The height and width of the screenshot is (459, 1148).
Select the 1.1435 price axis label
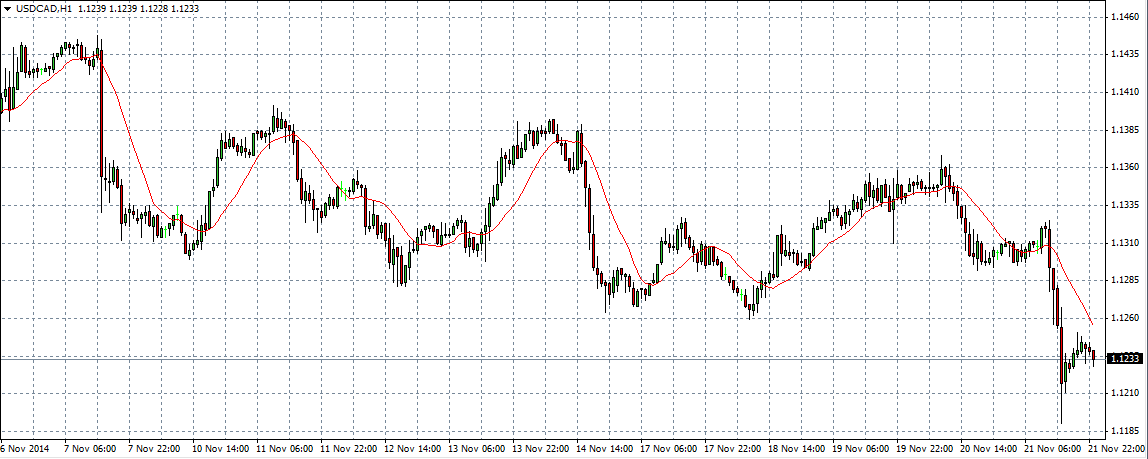click(1123, 54)
